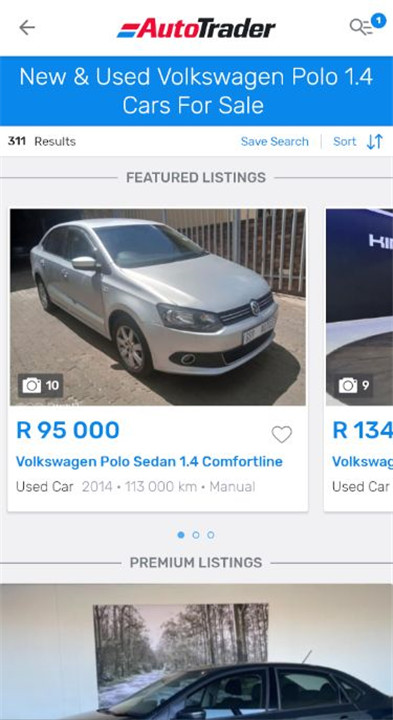The image size is (393, 720).
Task: Click the filter count badge
Action: coord(379,21)
